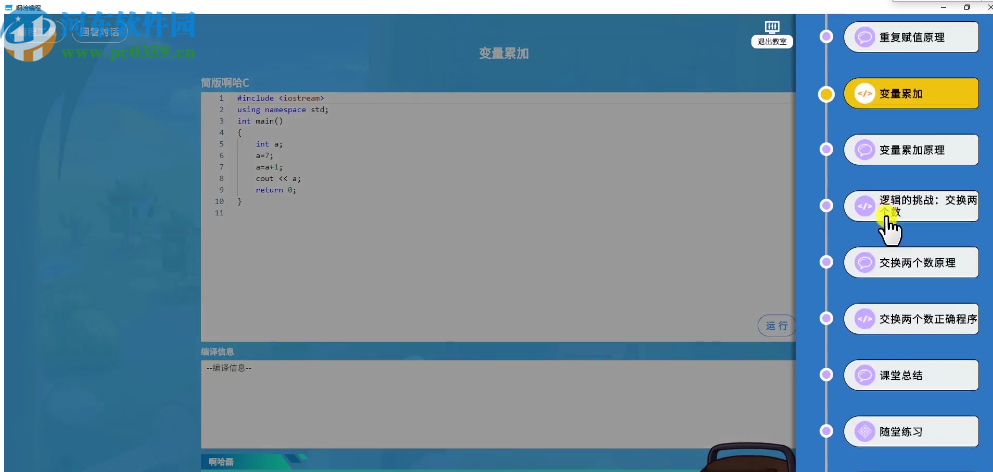Screen dimensions: 993x472
Task: Click the app icon in the title bar
Action: [x=9, y=7]
